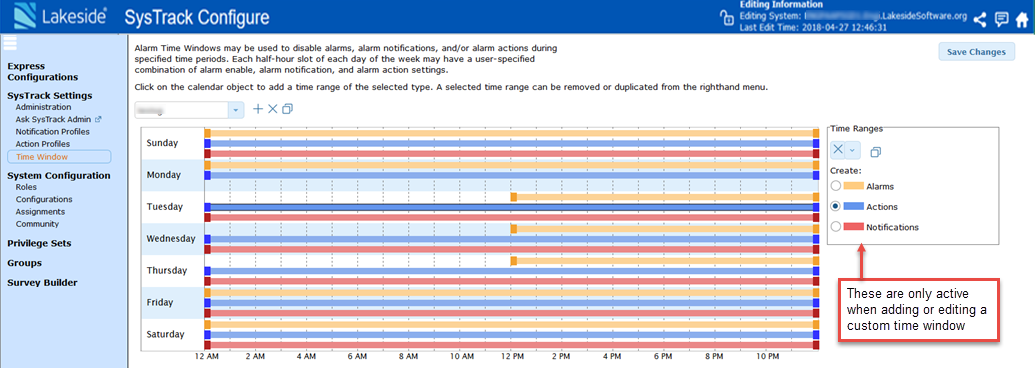The width and height of the screenshot is (1035, 368).
Task: Select the Alarms radio button
Action: [x=836, y=187]
